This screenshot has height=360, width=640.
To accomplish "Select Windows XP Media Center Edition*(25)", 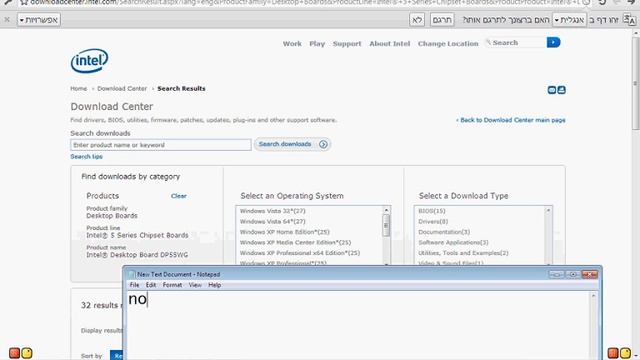I will (295, 242).
